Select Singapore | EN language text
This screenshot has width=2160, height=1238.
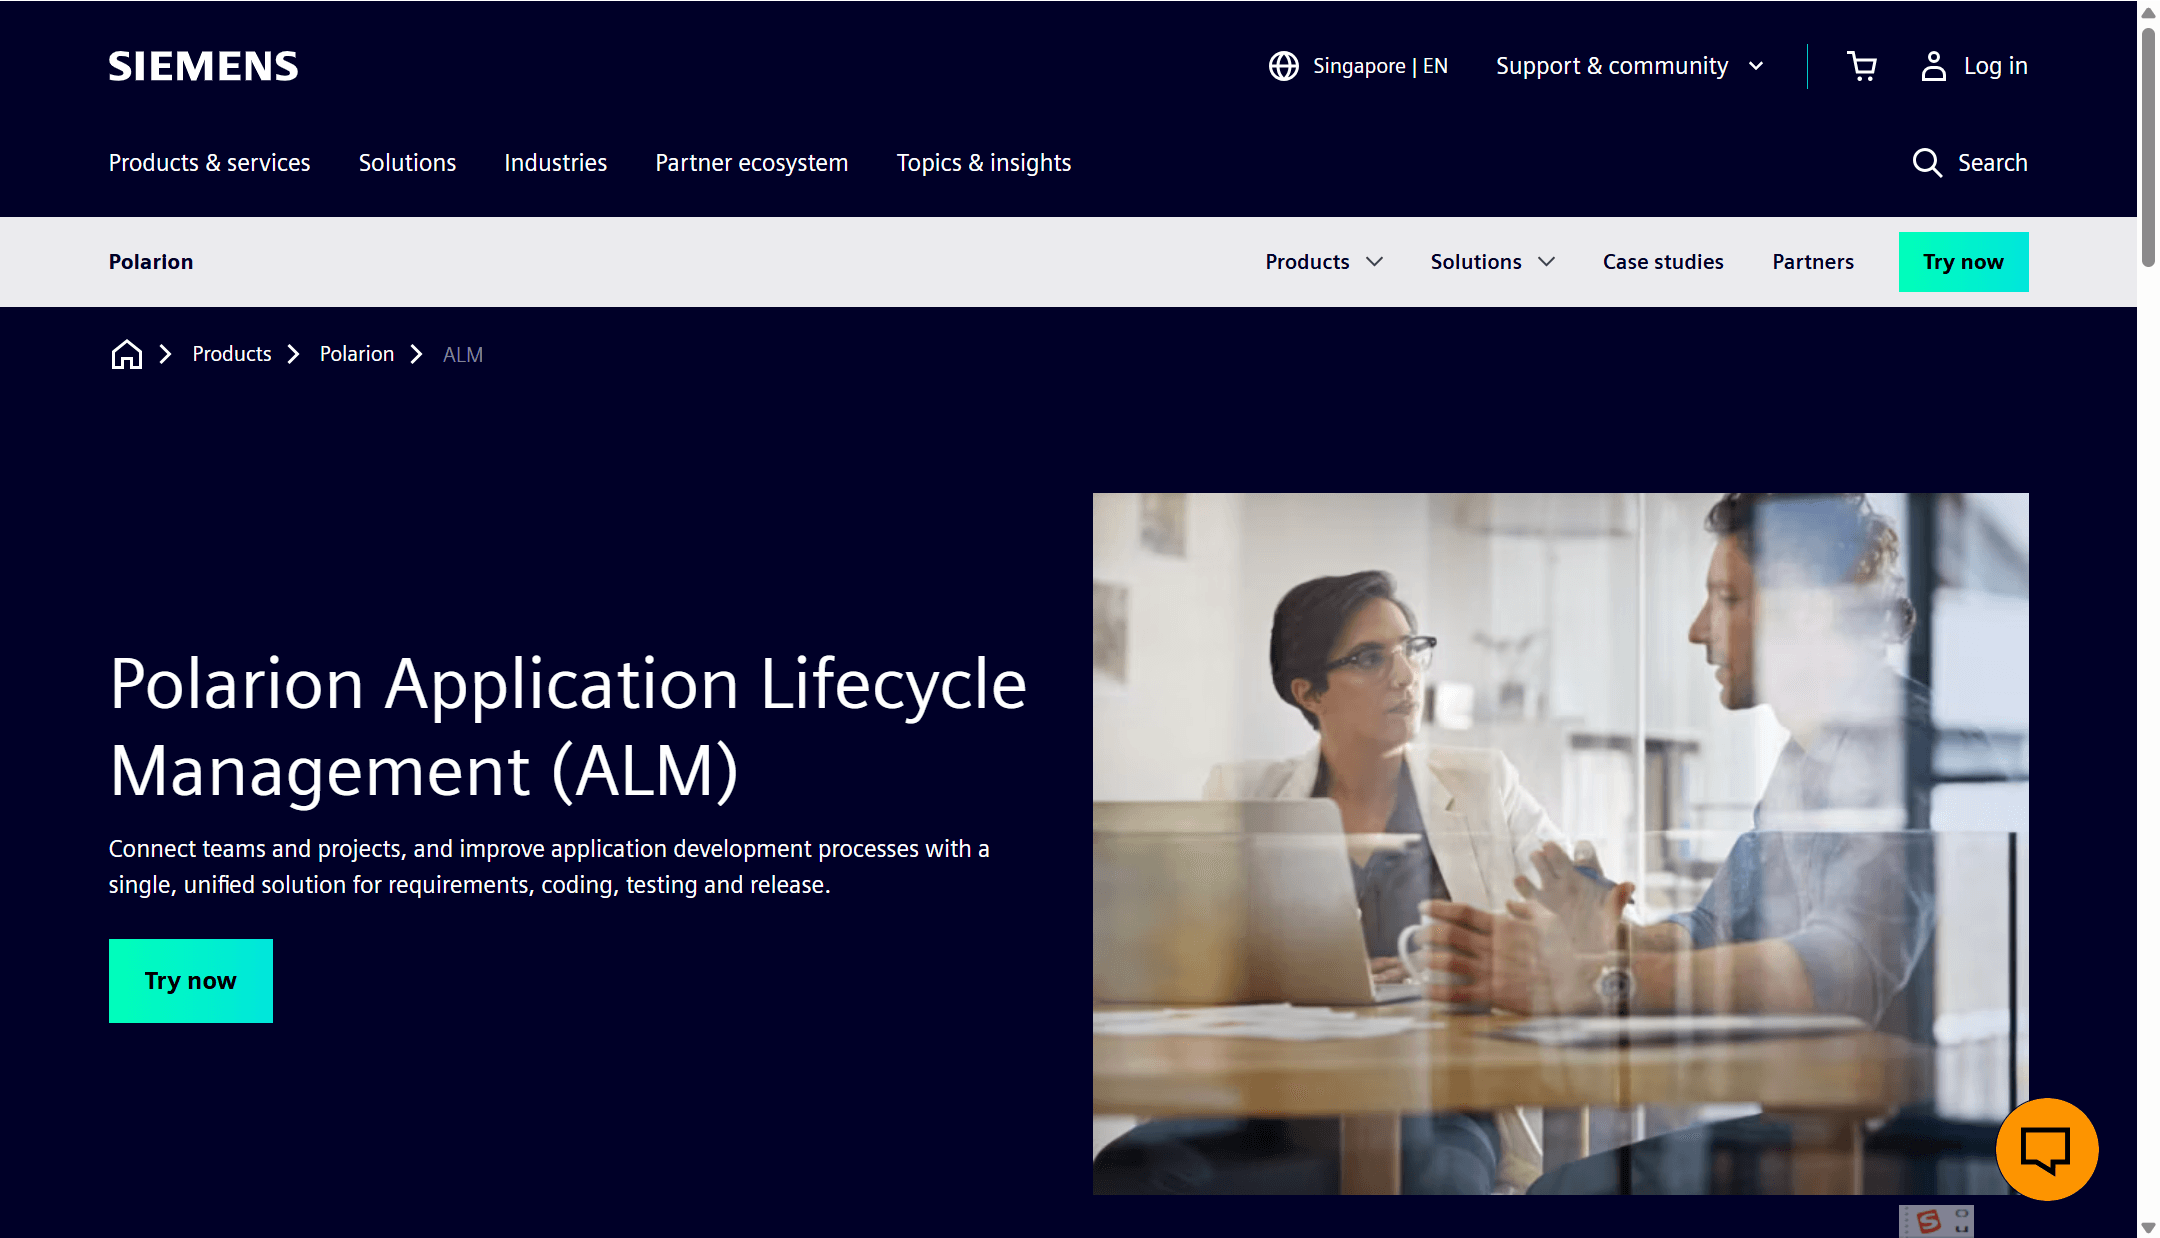click(1380, 66)
